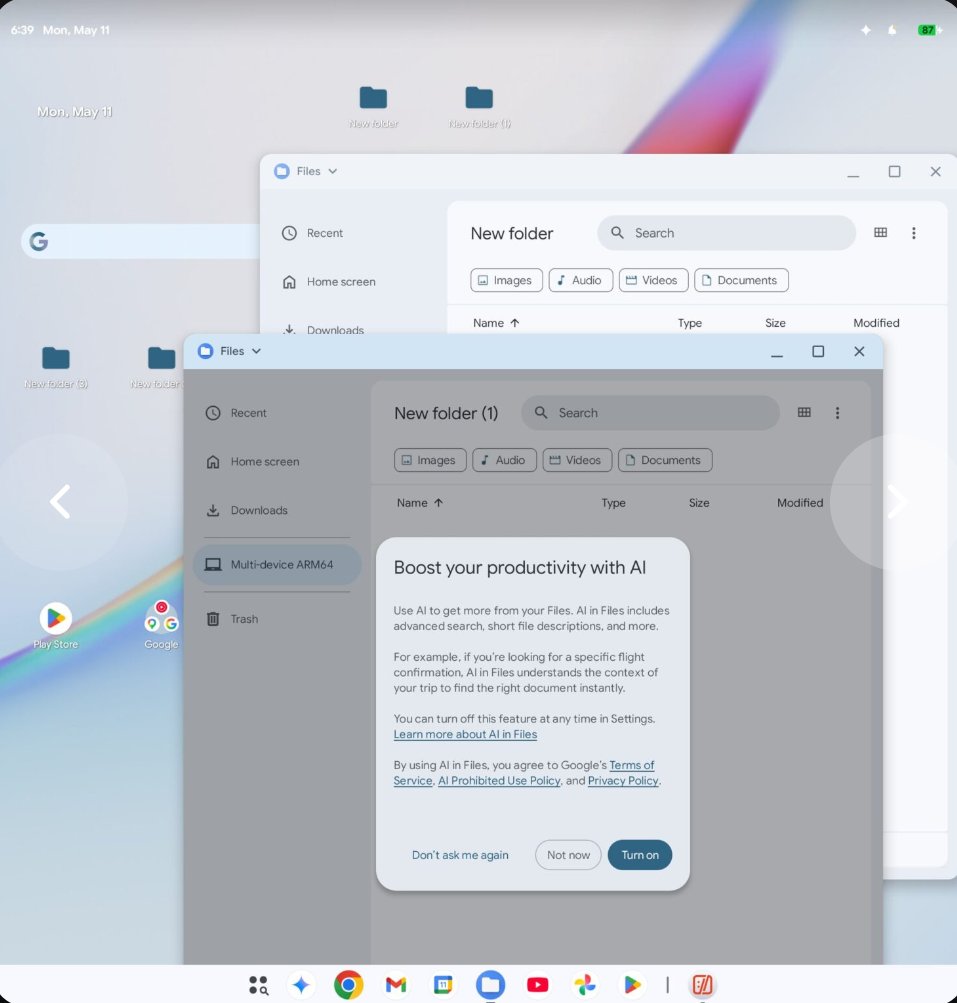Image resolution: width=957 pixels, height=1003 pixels.
Task: Go to previous page with left arrow
Action: (x=59, y=502)
